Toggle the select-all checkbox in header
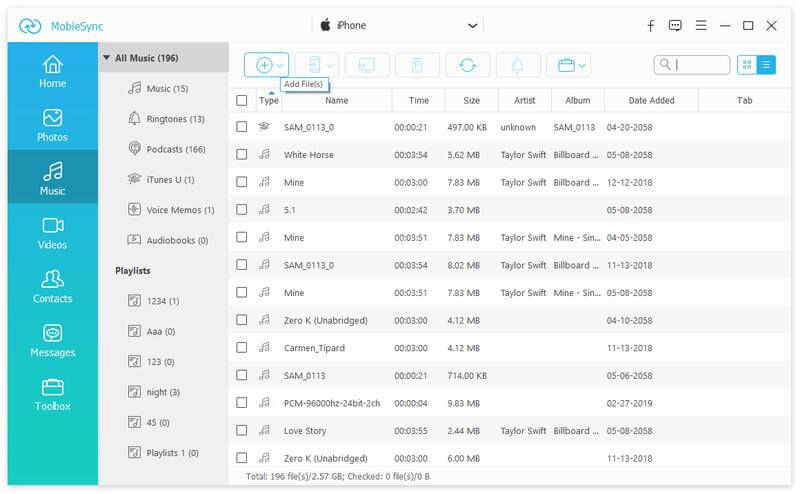This screenshot has width=800, height=494. [242, 101]
